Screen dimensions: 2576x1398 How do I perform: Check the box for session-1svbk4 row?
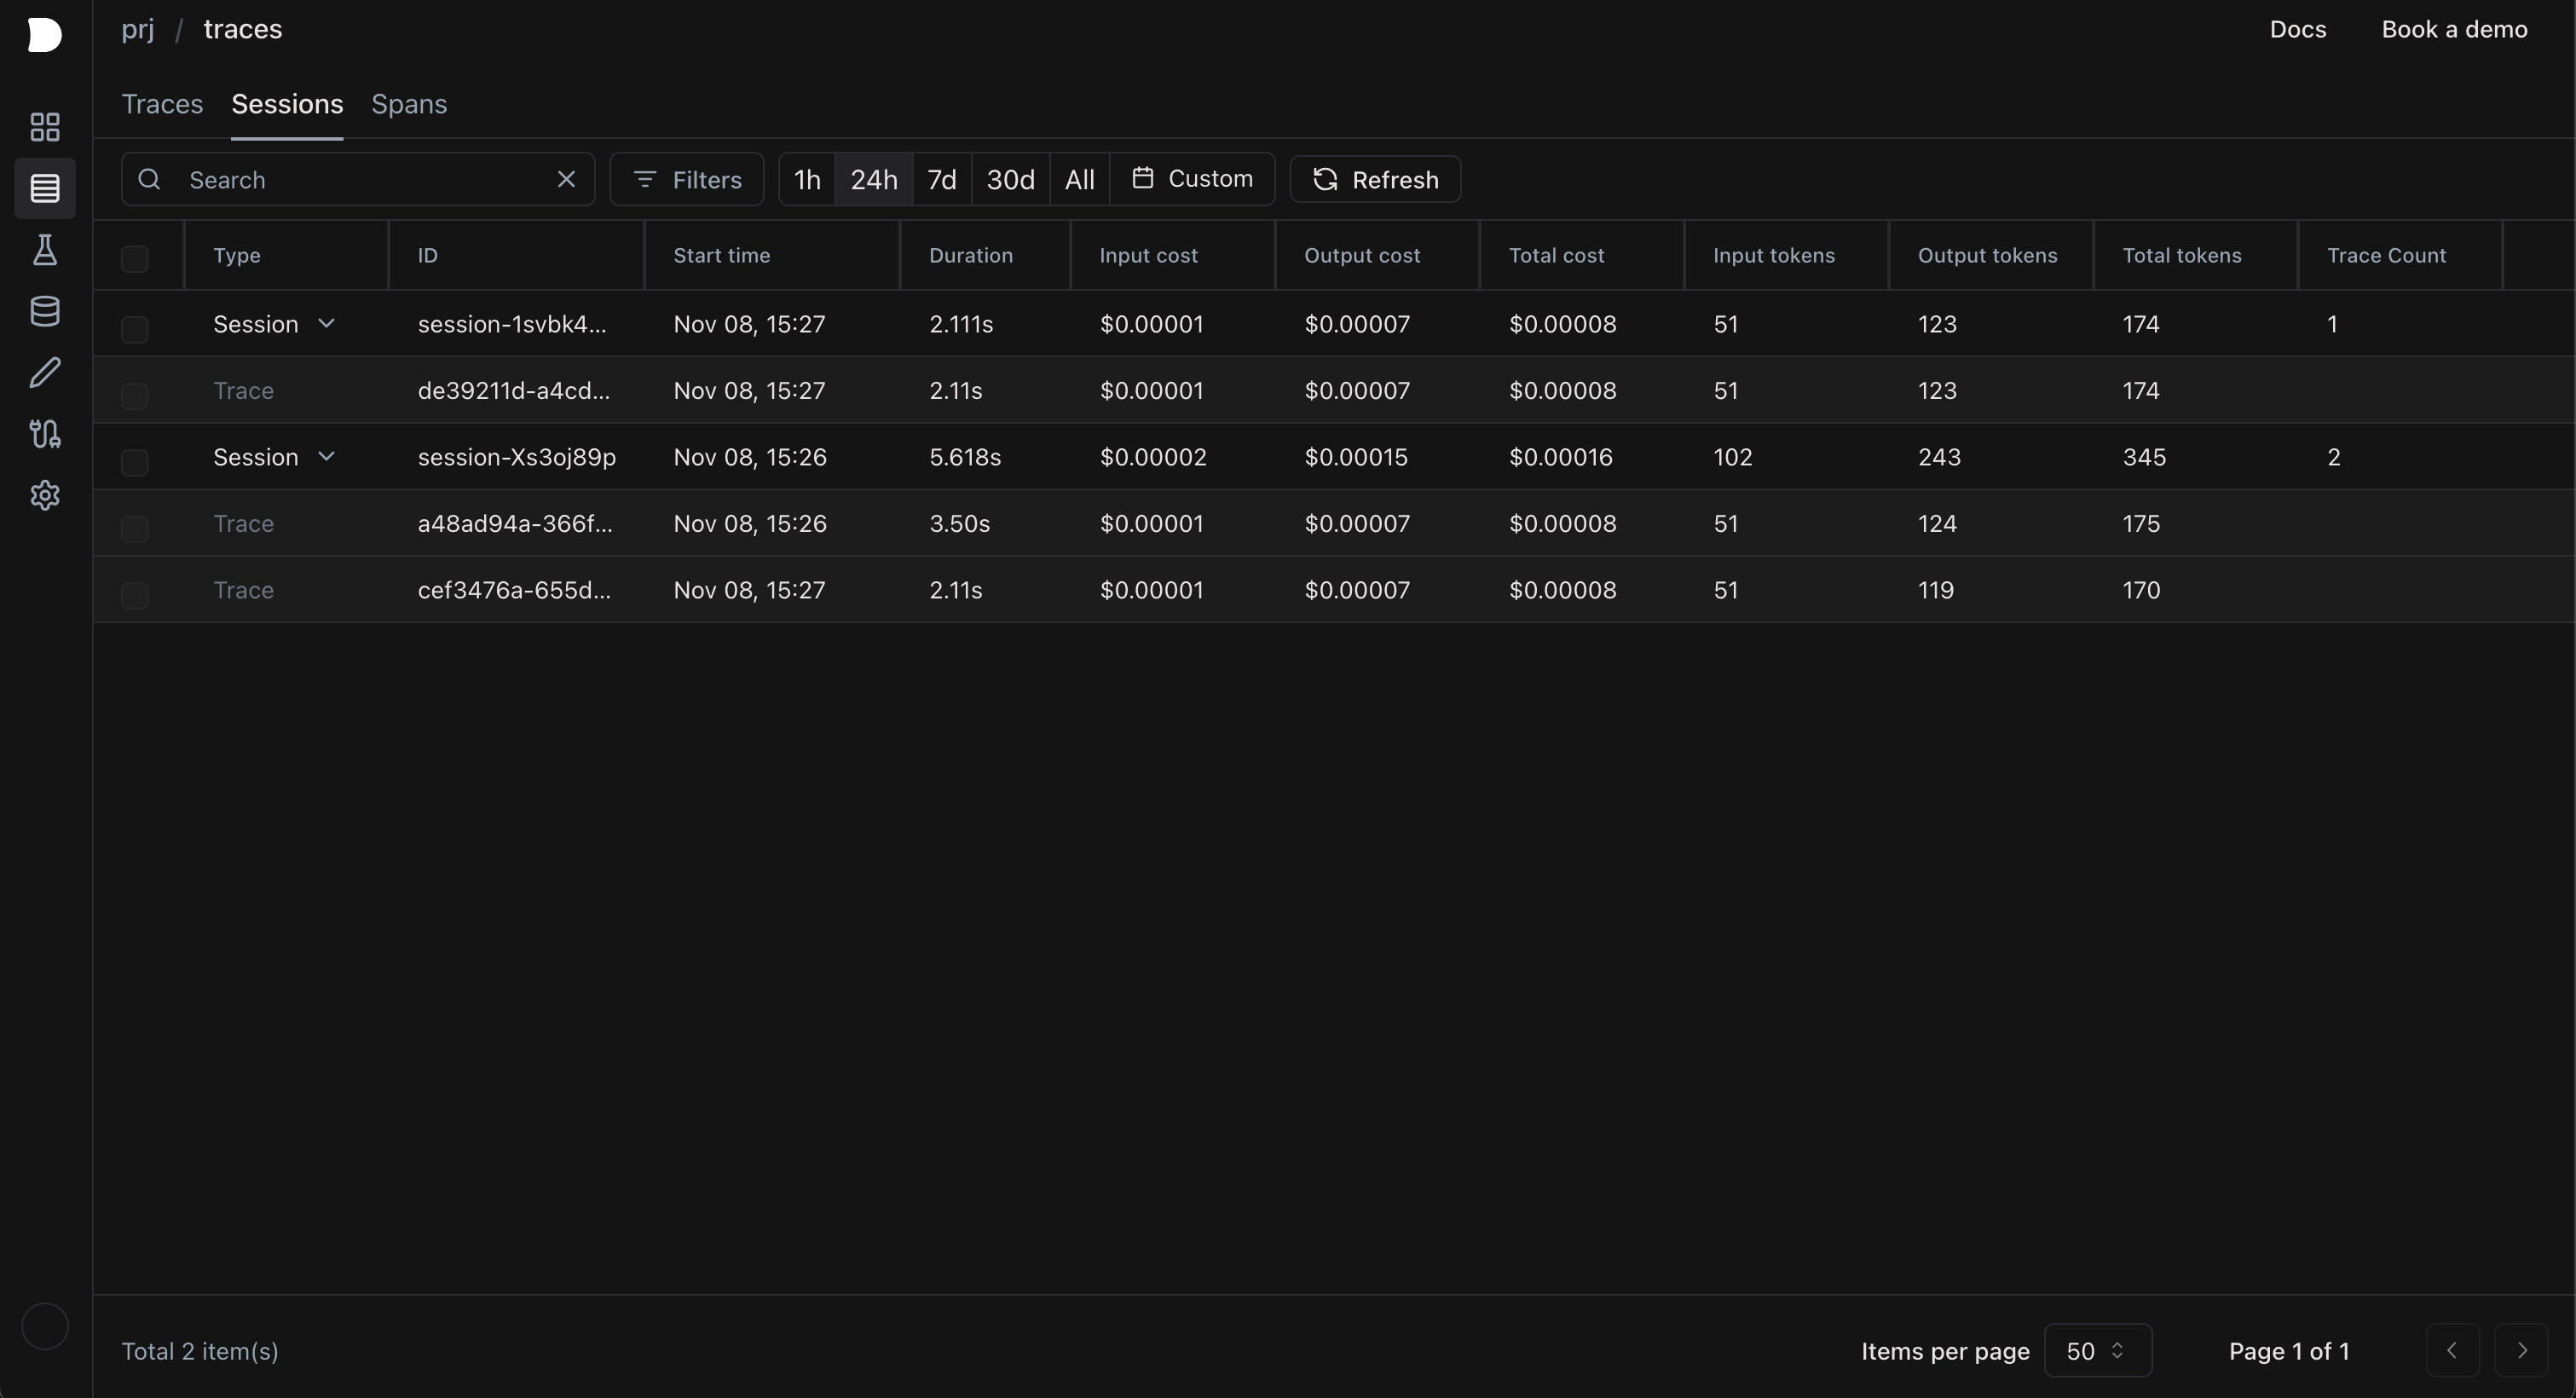[134, 329]
